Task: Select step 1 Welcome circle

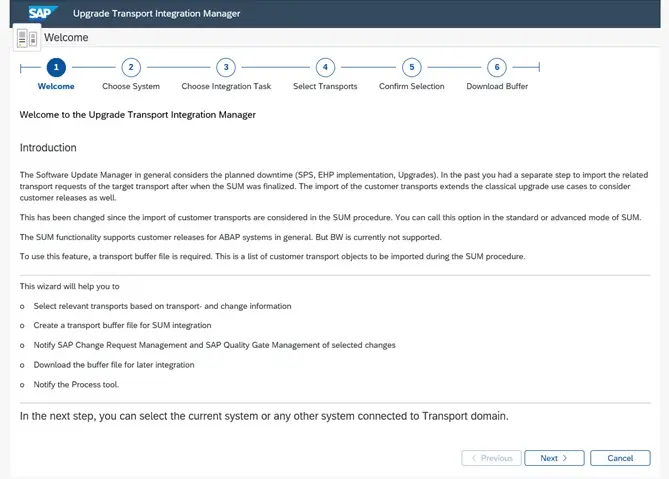Action: click(56, 67)
